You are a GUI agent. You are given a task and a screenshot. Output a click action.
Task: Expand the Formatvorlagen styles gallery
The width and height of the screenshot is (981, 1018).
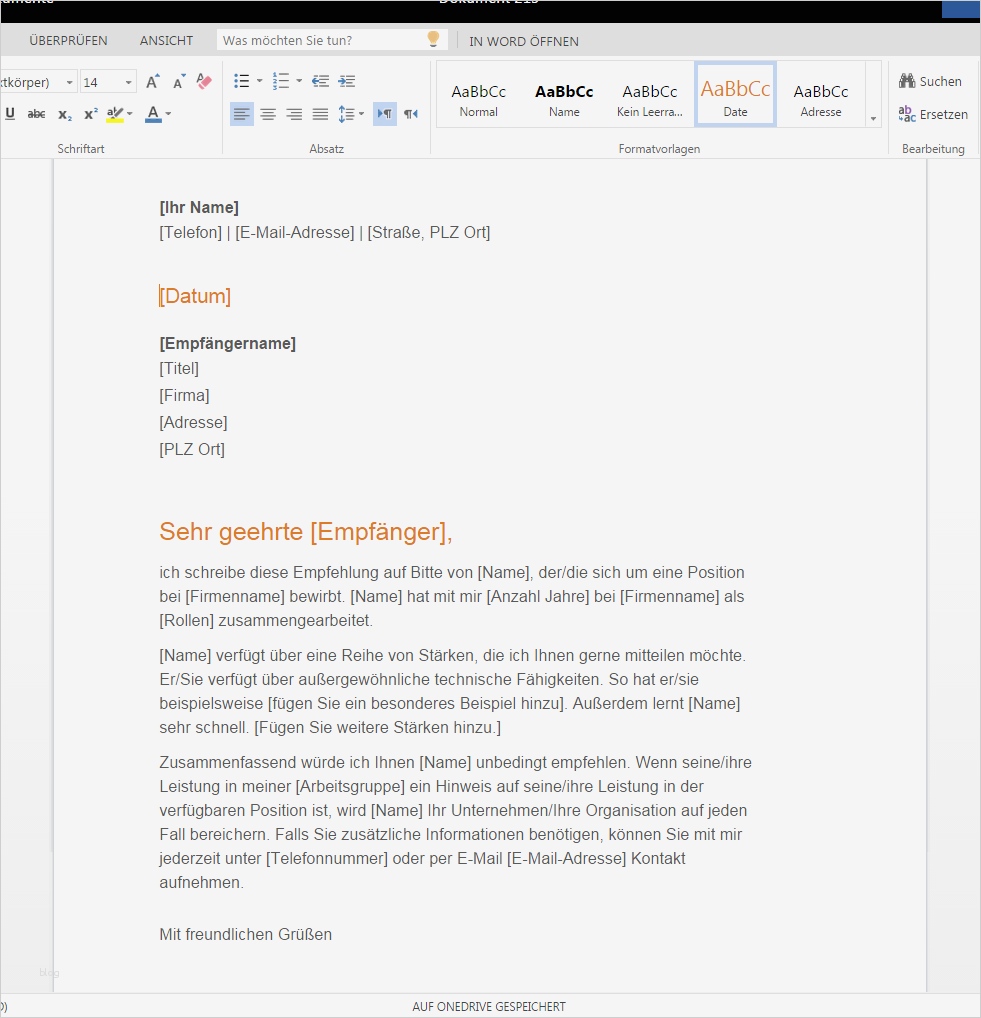[x=872, y=117]
